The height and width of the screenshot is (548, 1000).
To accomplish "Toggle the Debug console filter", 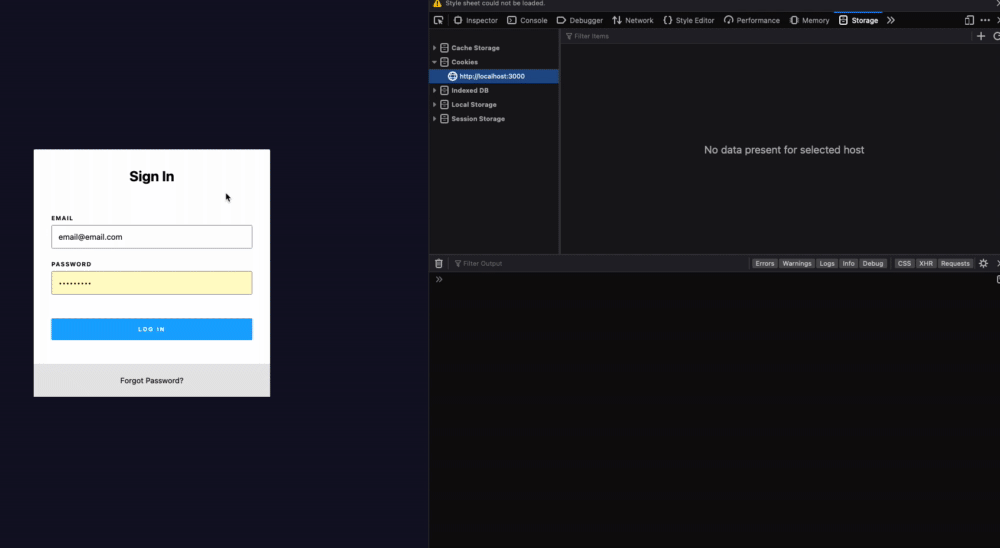I will [872, 263].
